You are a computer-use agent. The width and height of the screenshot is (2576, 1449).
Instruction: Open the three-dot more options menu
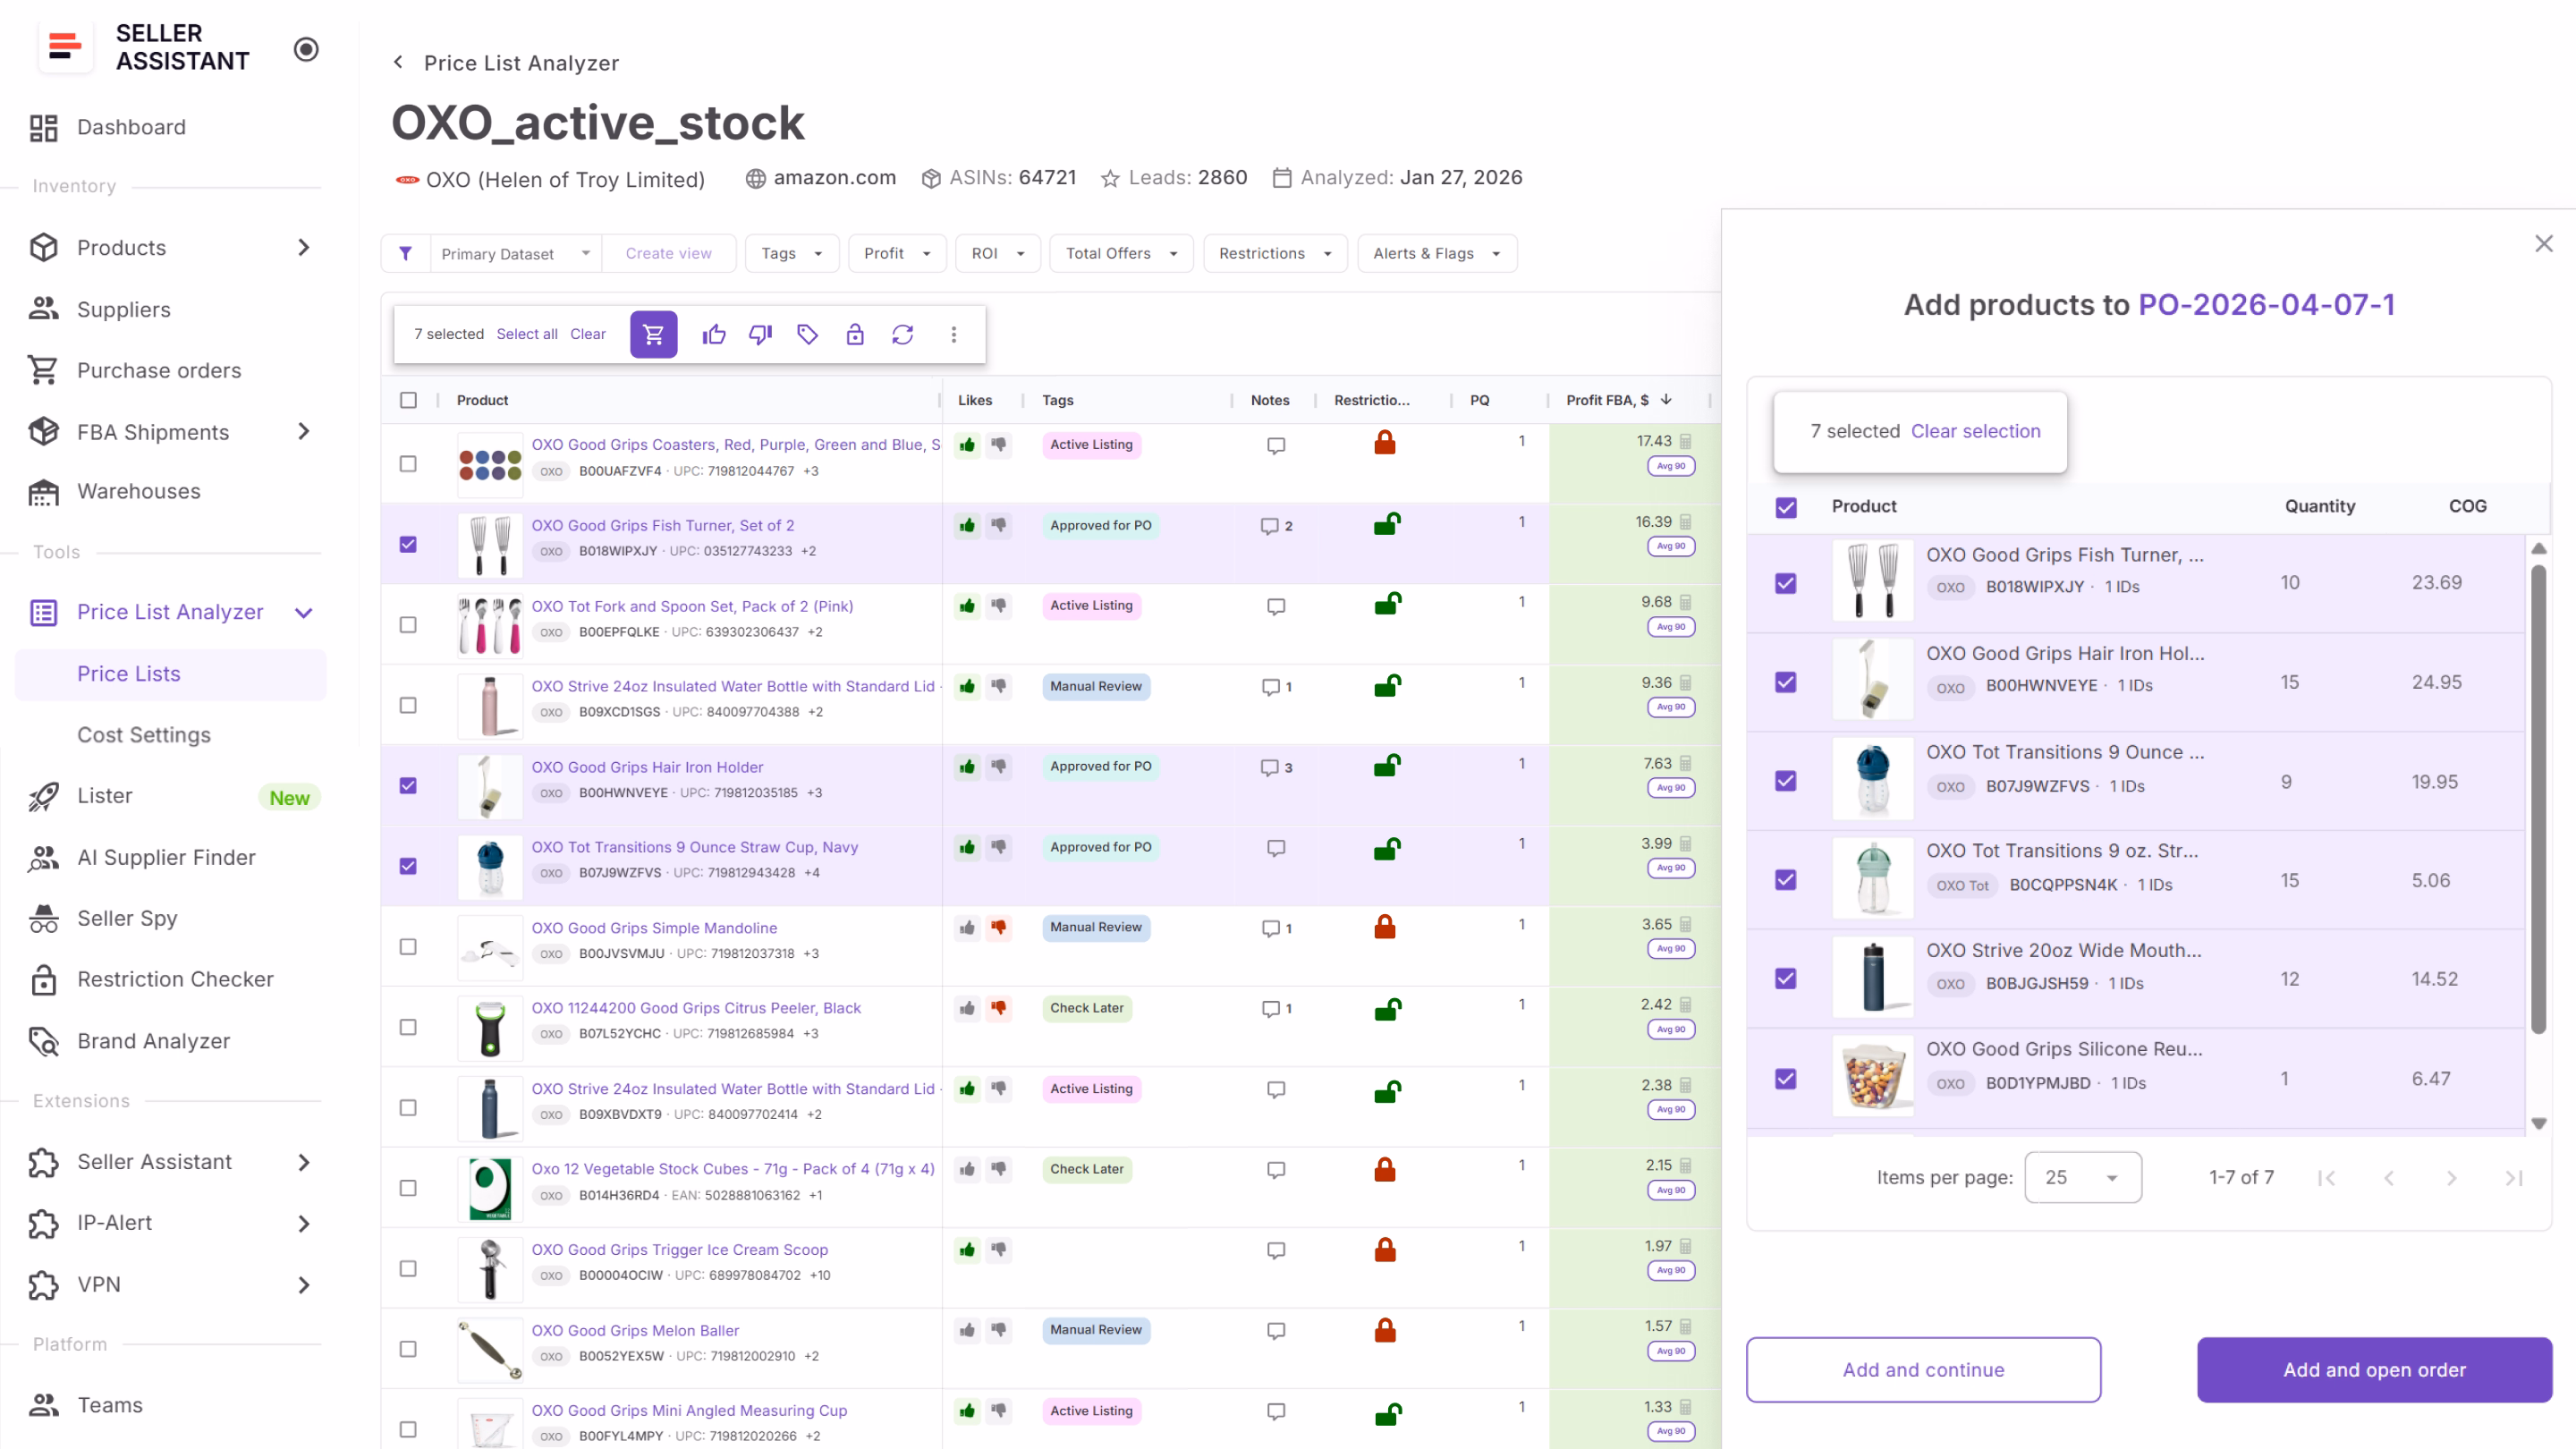coord(953,334)
